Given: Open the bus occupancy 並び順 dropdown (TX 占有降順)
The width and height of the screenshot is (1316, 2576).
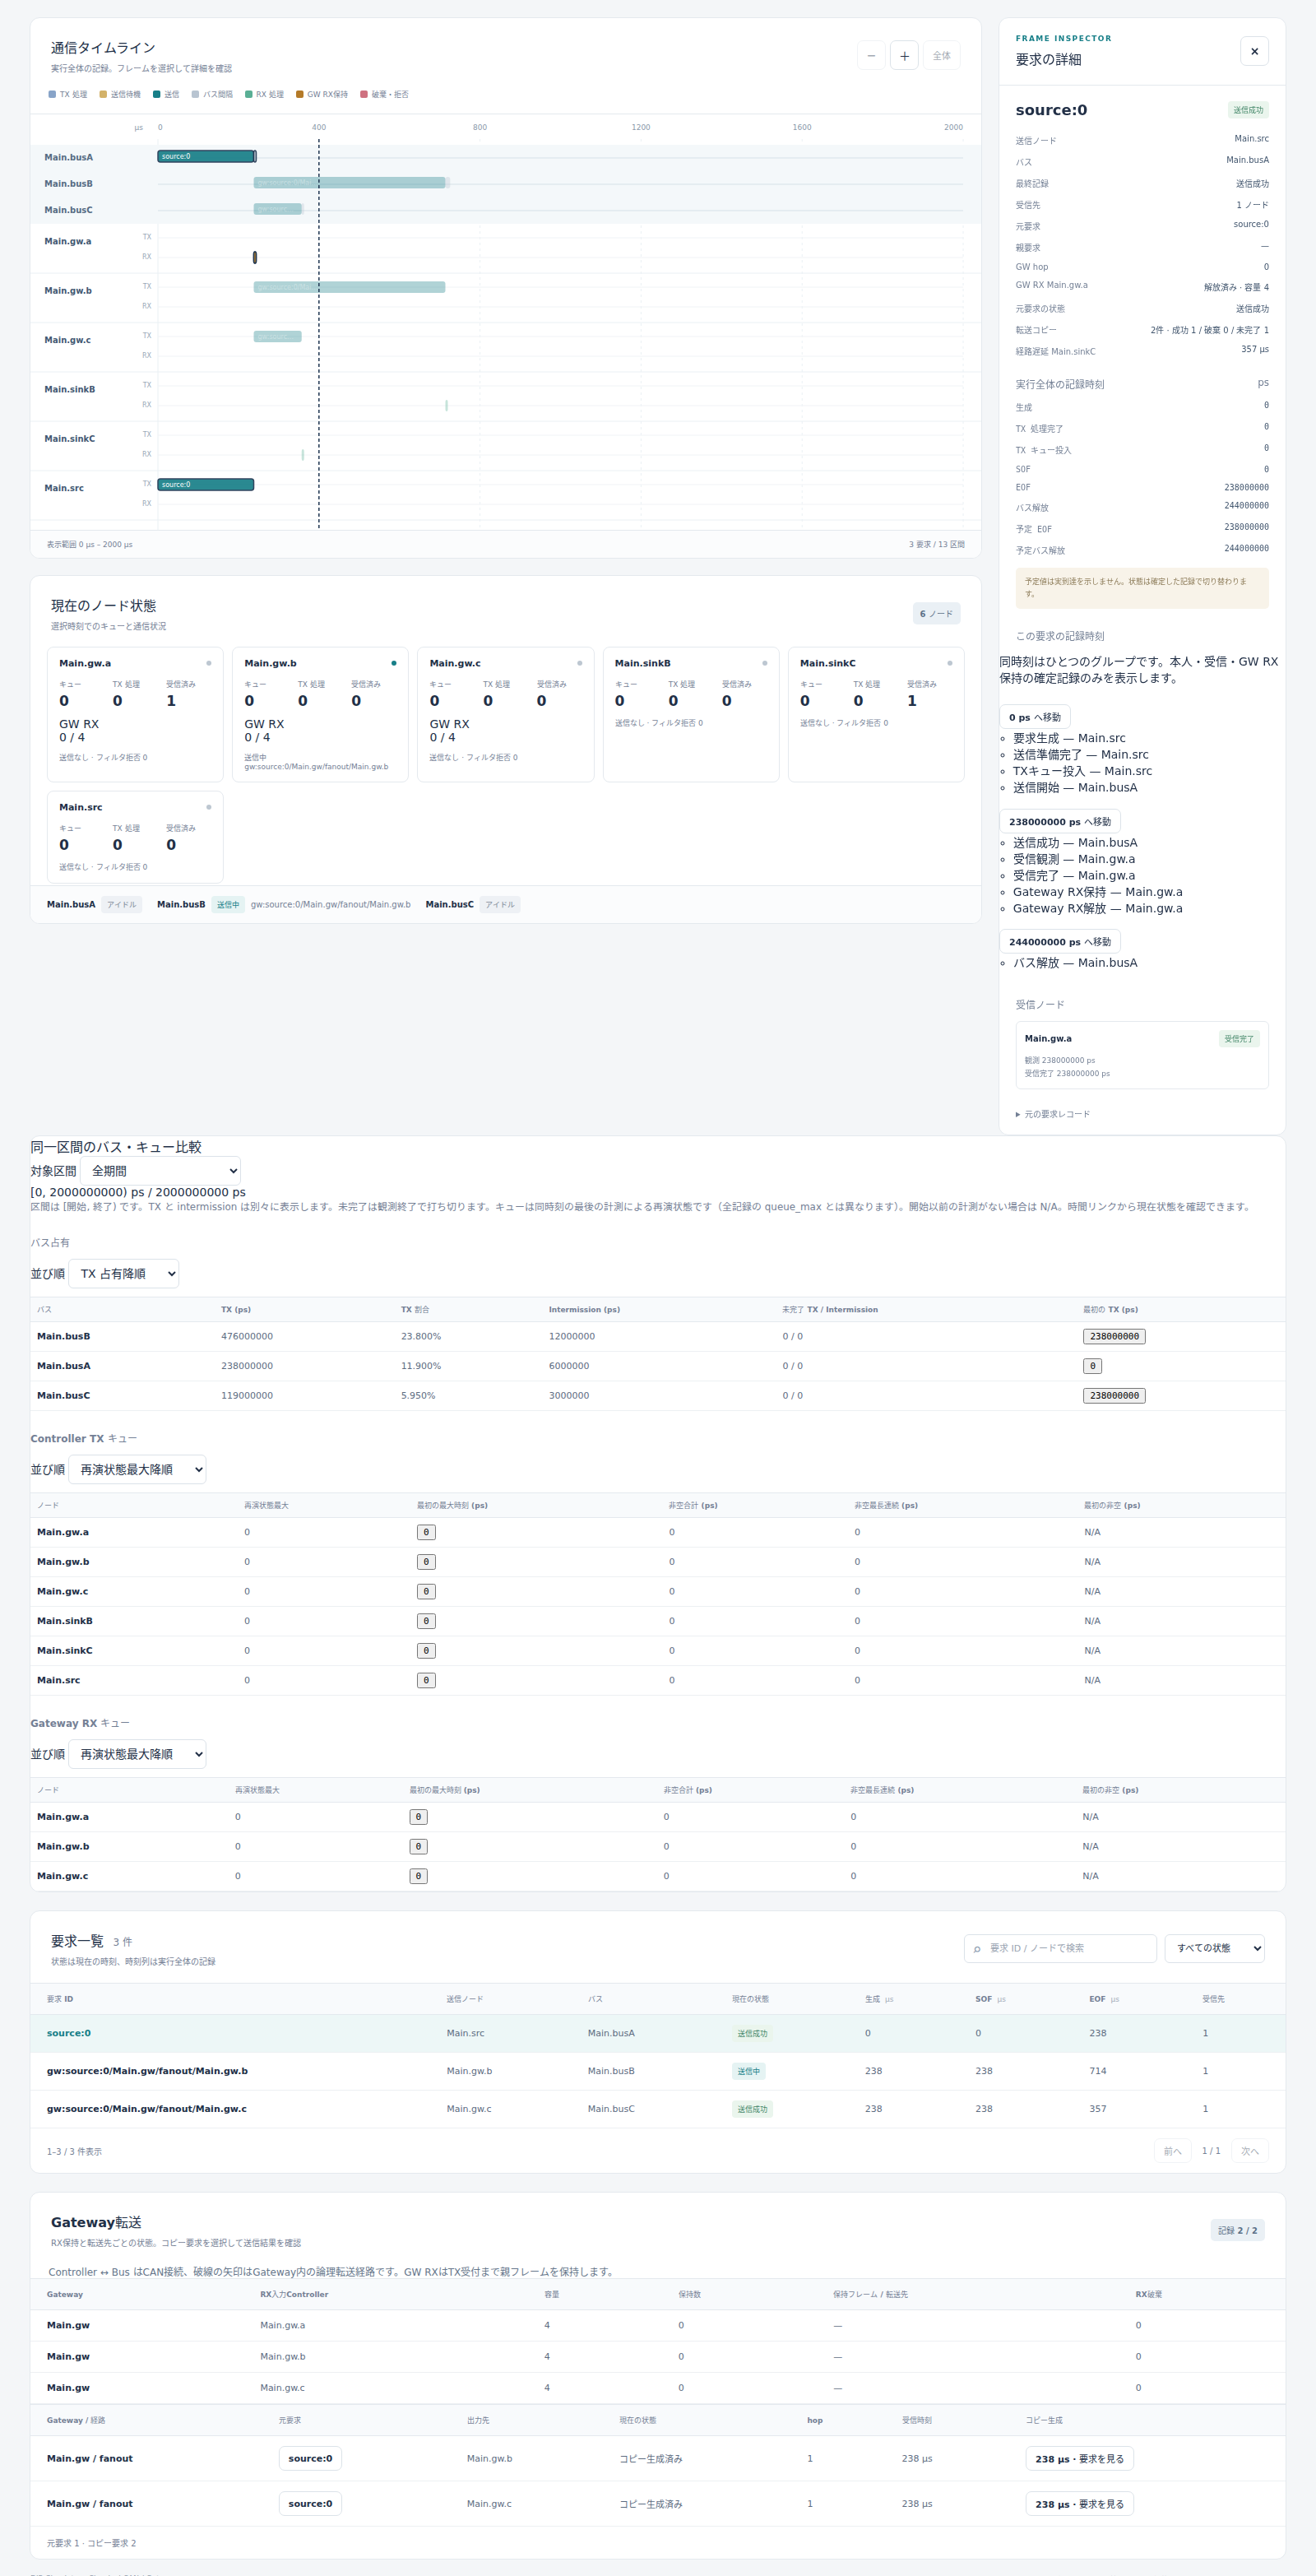Looking at the screenshot, I should coord(124,1273).
